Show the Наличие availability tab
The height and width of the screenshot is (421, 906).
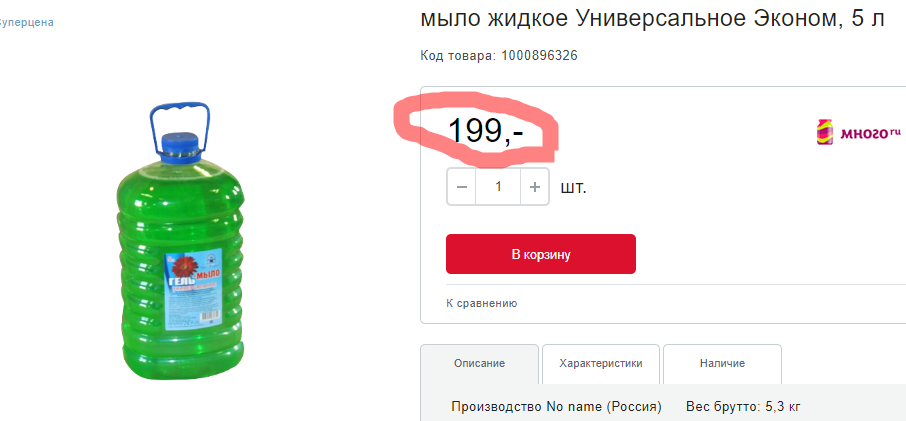tap(721, 364)
